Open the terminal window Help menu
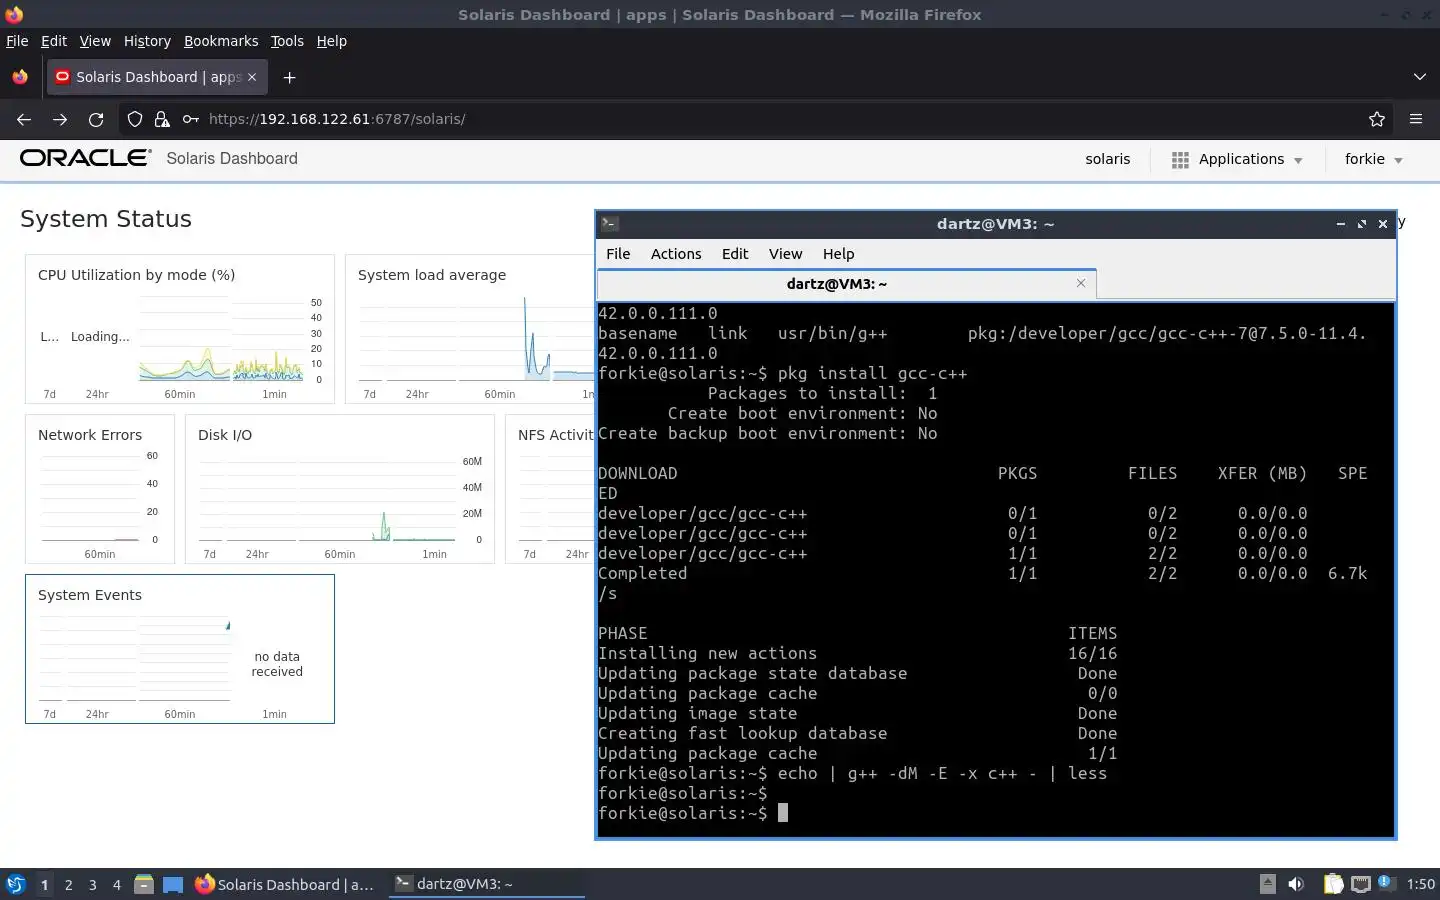1440x900 pixels. click(838, 254)
